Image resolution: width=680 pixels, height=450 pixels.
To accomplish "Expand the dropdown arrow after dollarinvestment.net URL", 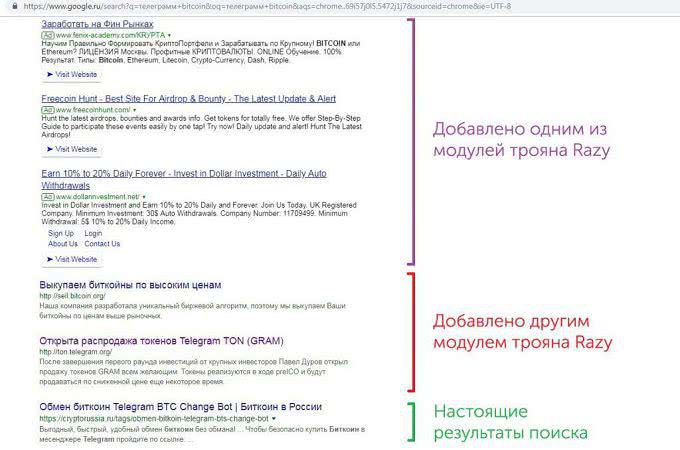I will (144, 197).
